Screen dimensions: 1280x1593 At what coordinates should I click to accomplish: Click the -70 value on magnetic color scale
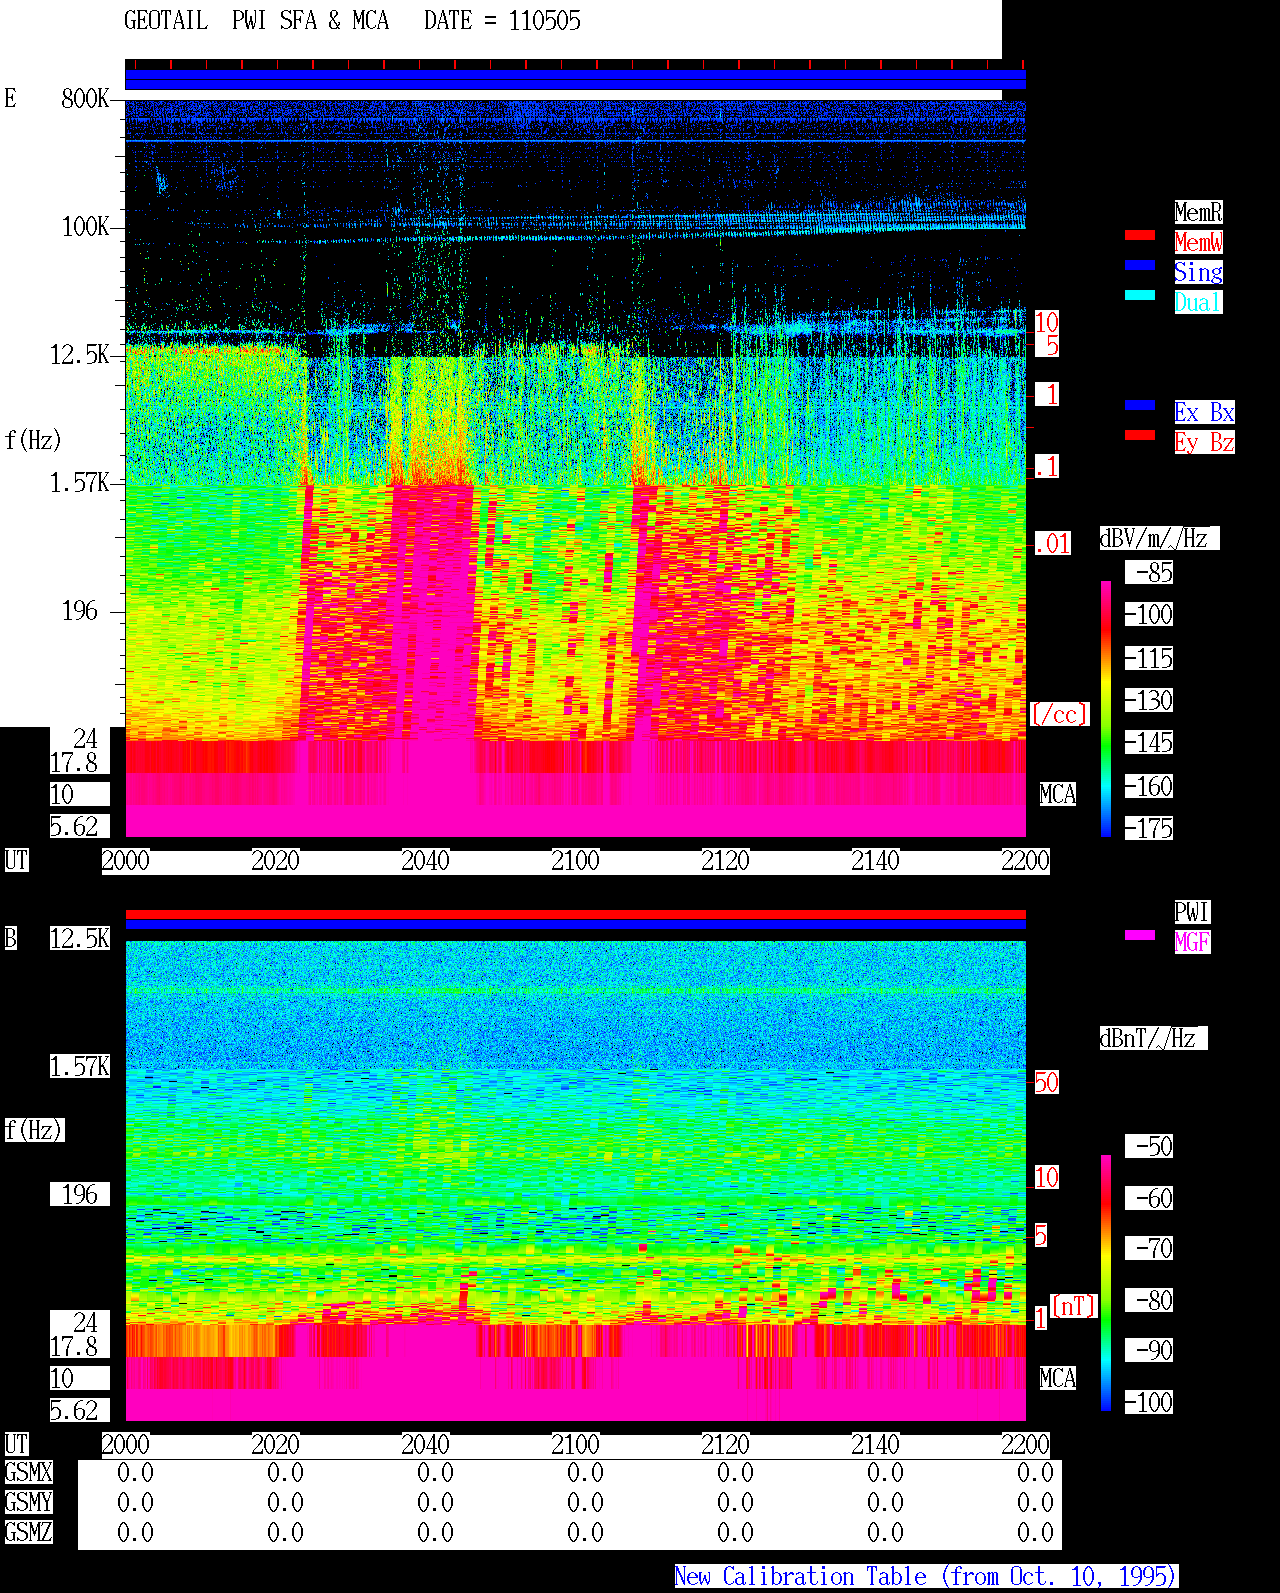[x=1149, y=1249]
